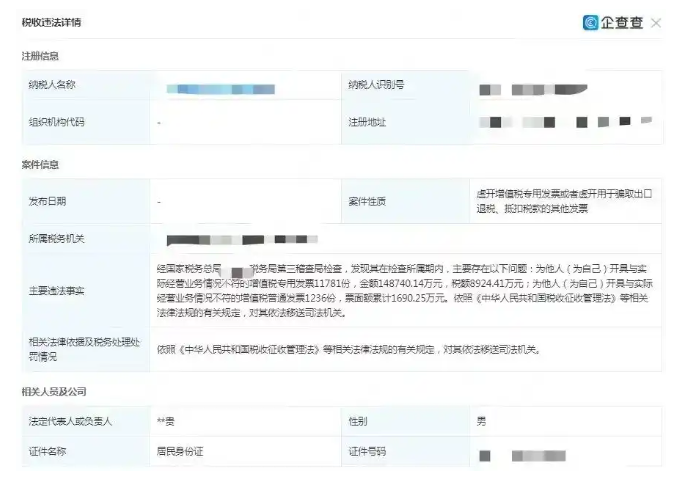Click the 主要违法事实 paragraph text

coord(404,291)
